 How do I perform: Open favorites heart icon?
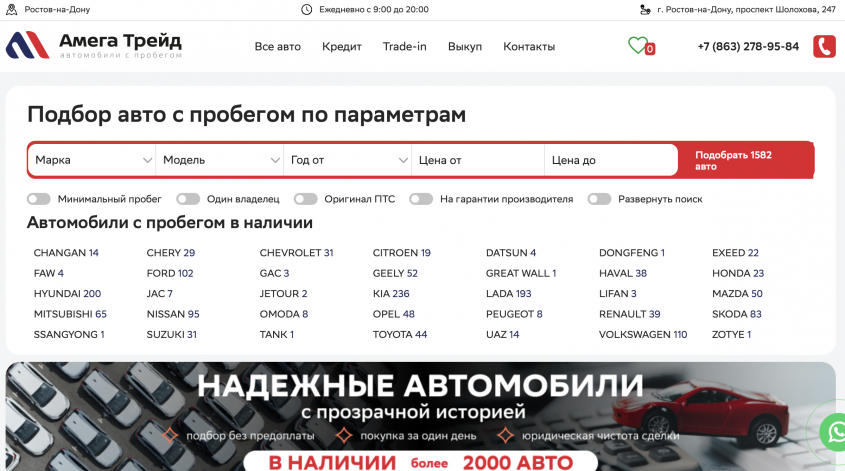tap(637, 45)
